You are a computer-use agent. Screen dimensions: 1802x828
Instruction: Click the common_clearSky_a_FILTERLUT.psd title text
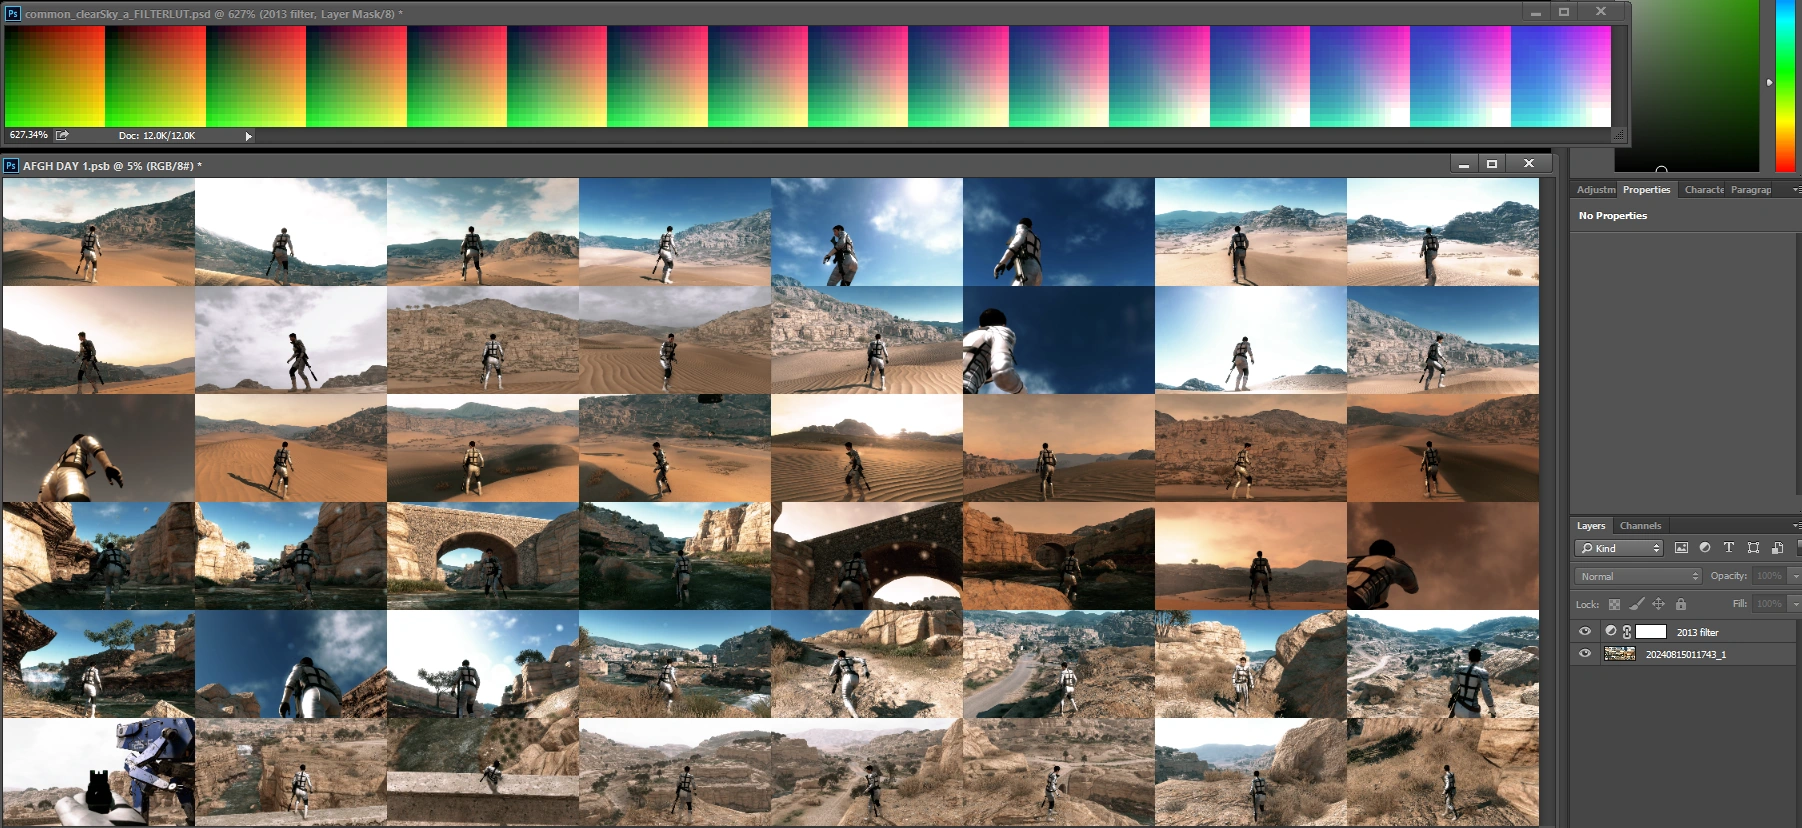(x=214, y=14)
